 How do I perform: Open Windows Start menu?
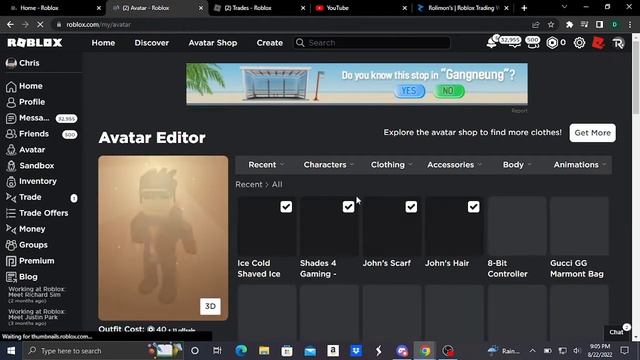click(11, 351)
